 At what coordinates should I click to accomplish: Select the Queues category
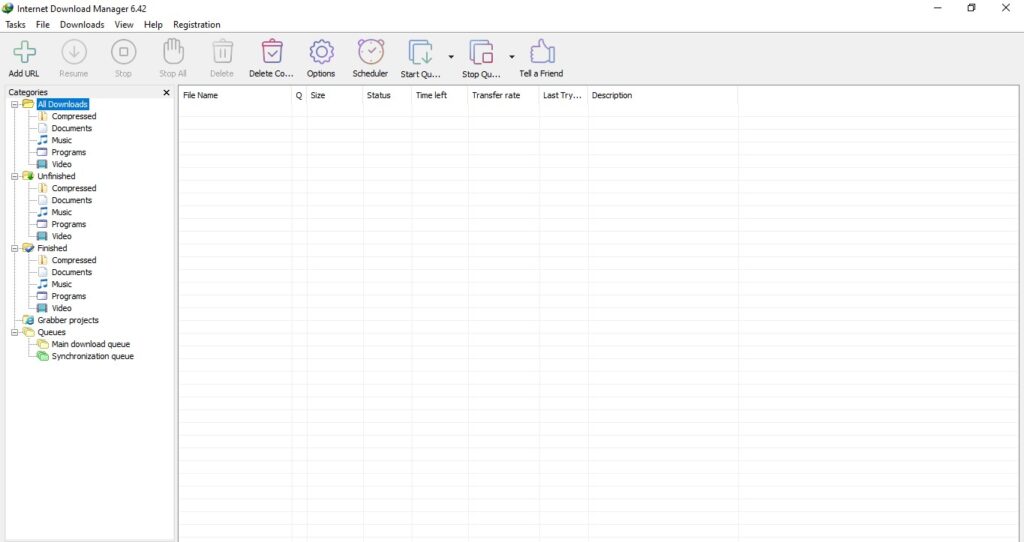(x=52, y=332)
